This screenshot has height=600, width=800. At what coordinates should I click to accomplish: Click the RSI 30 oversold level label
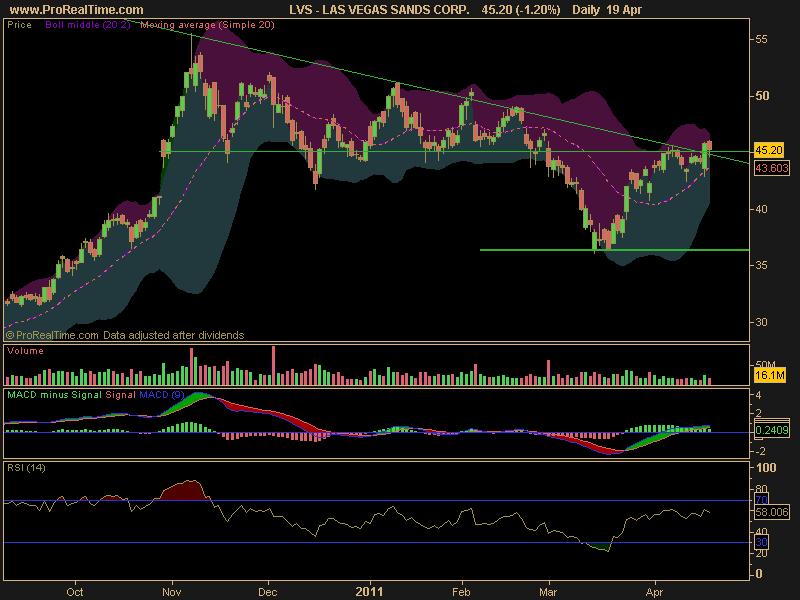(761, 542)
